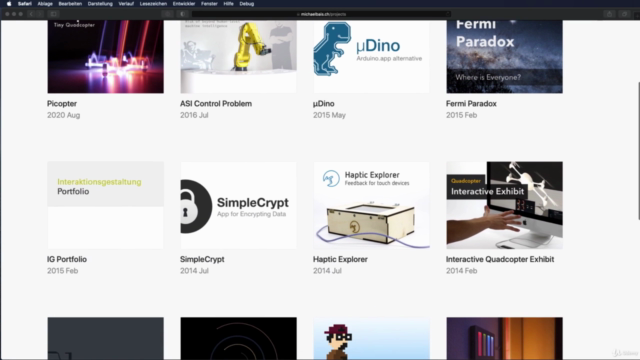Click the '2014 Feb' date text
640x360 pixels.
click(461, 271)
